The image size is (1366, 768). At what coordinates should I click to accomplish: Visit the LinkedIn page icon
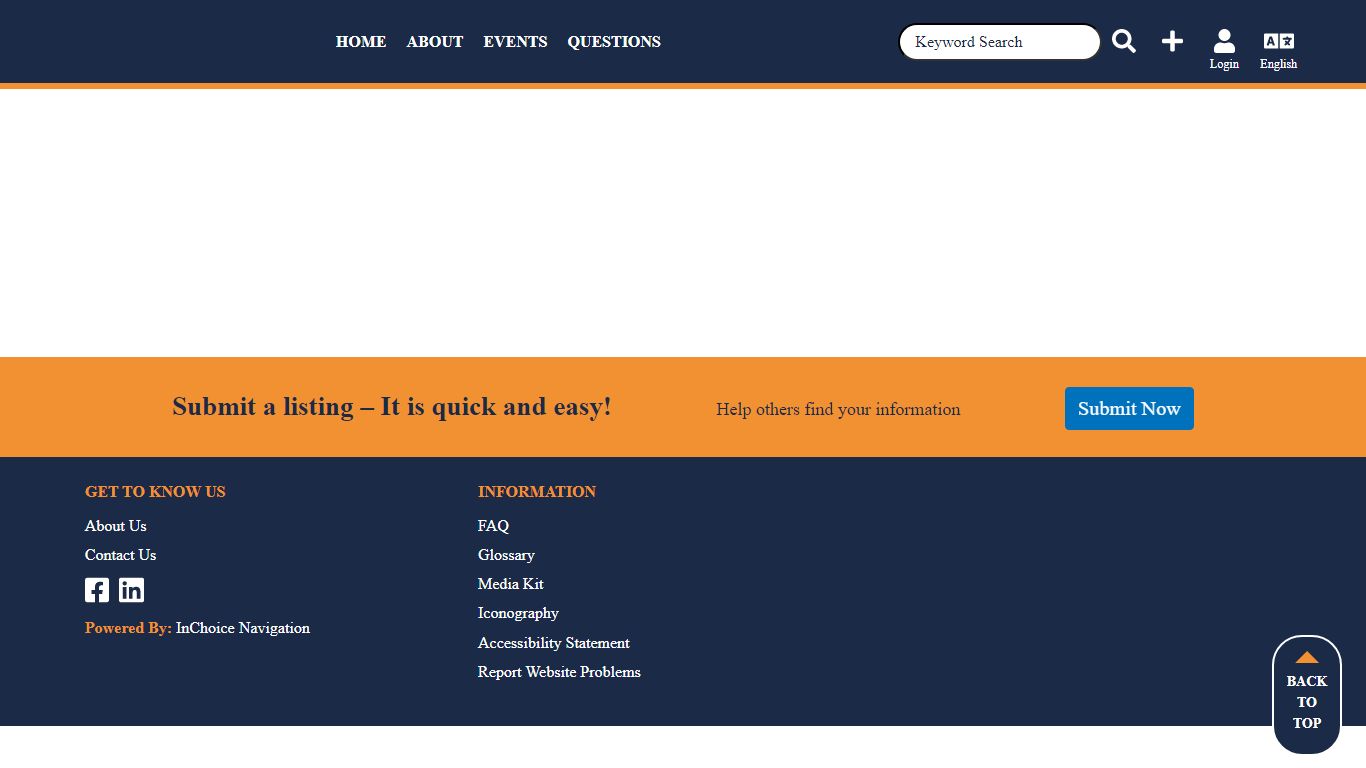(131, 590)
